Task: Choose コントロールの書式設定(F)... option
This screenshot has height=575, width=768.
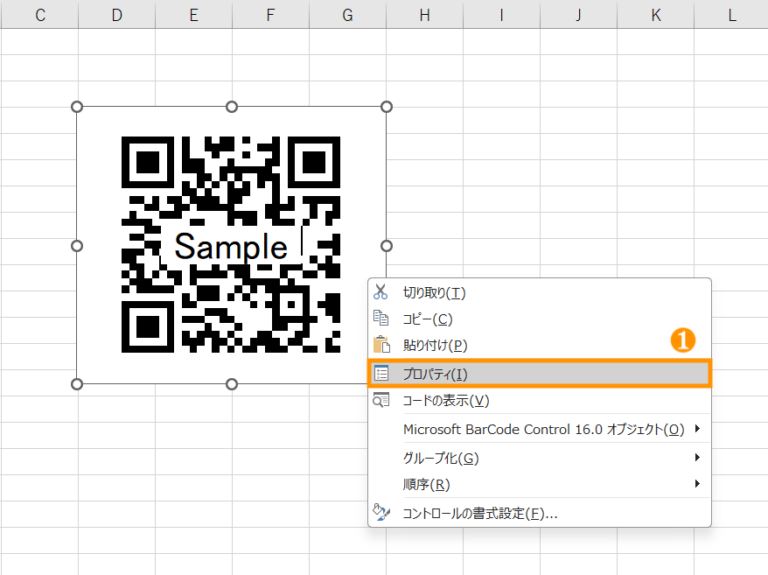Action: click(x=480, y=513)
